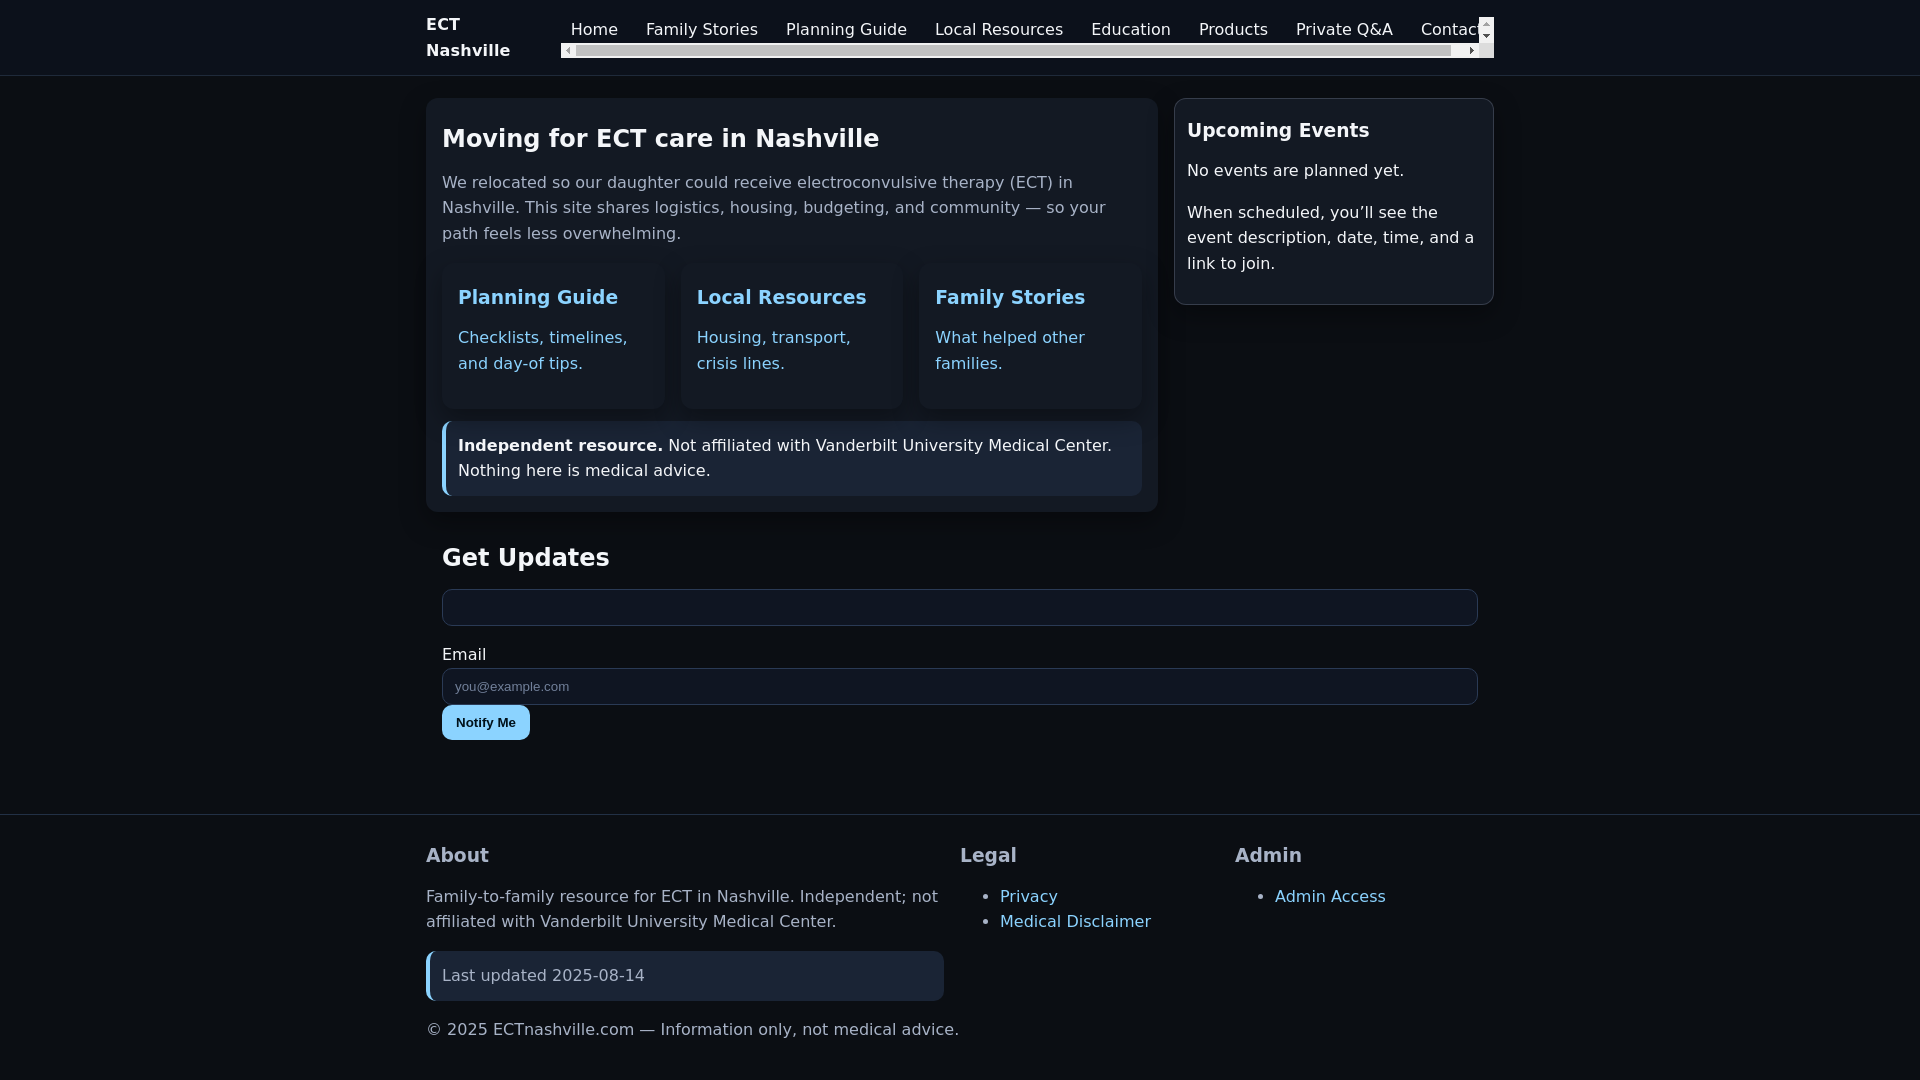Click the ECT Nashville site logo
Viewport: 1920px width, 1080px height.
tap(468, 38)
